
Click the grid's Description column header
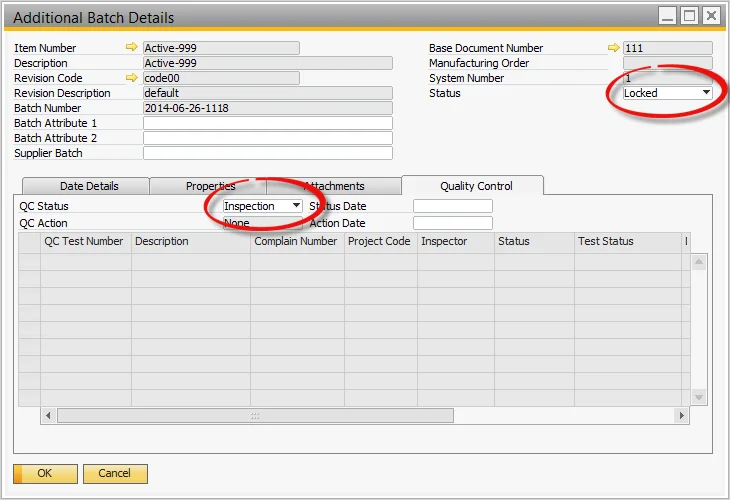pos(191,241)
